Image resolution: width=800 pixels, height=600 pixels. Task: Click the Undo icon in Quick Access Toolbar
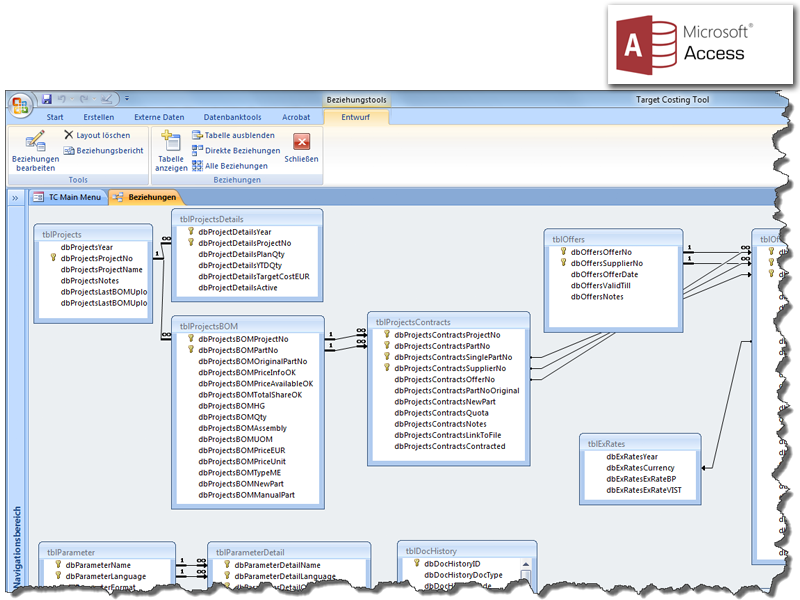[63, 98]
